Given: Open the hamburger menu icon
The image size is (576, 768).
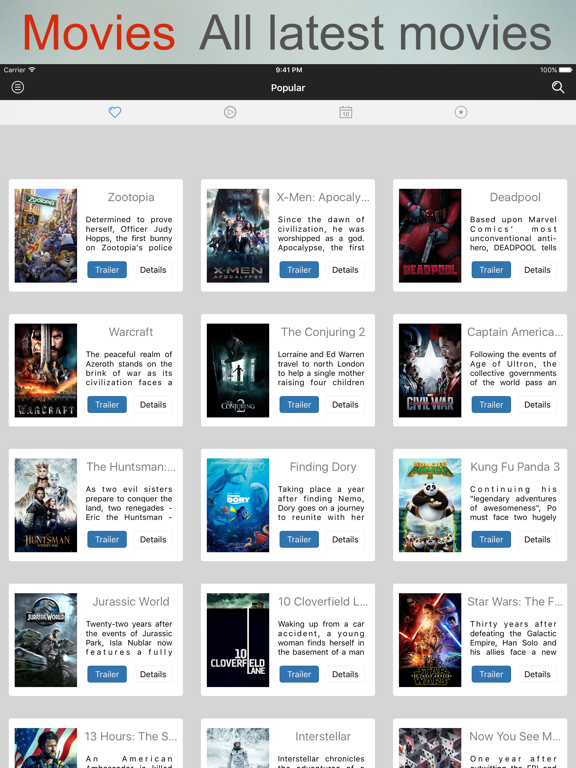Looking at the screenshot, I should (18, 88).
